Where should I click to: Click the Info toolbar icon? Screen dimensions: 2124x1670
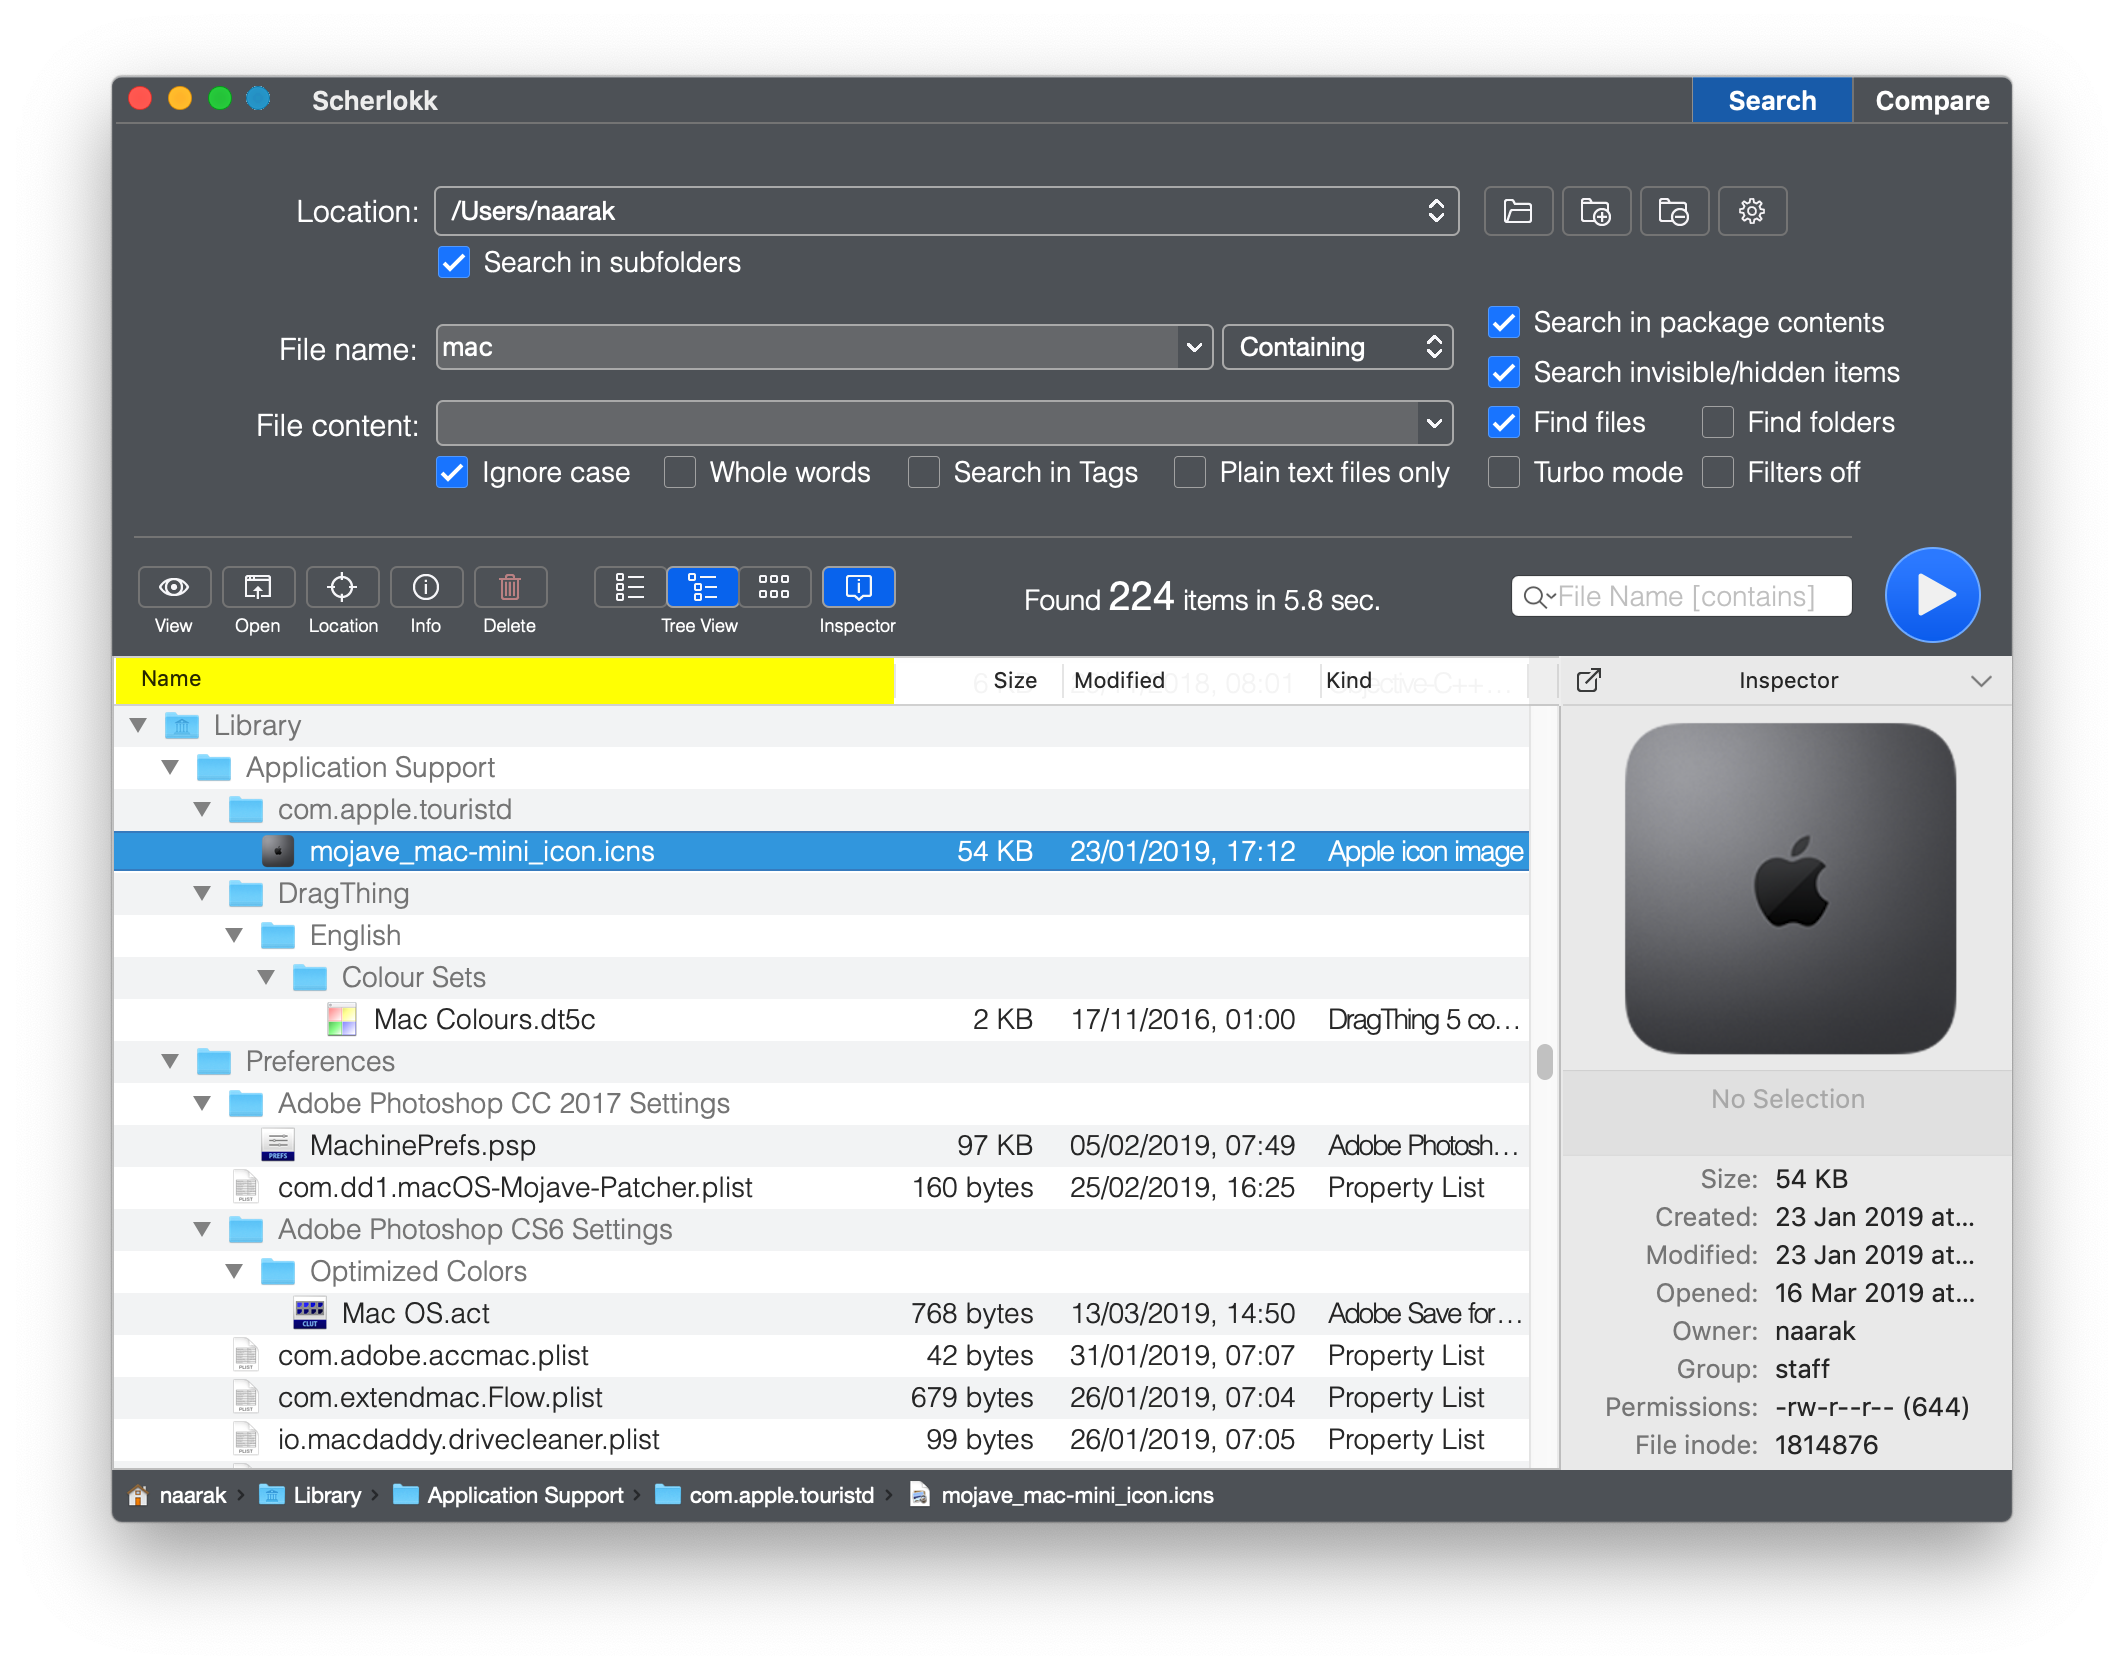[426, 587]
